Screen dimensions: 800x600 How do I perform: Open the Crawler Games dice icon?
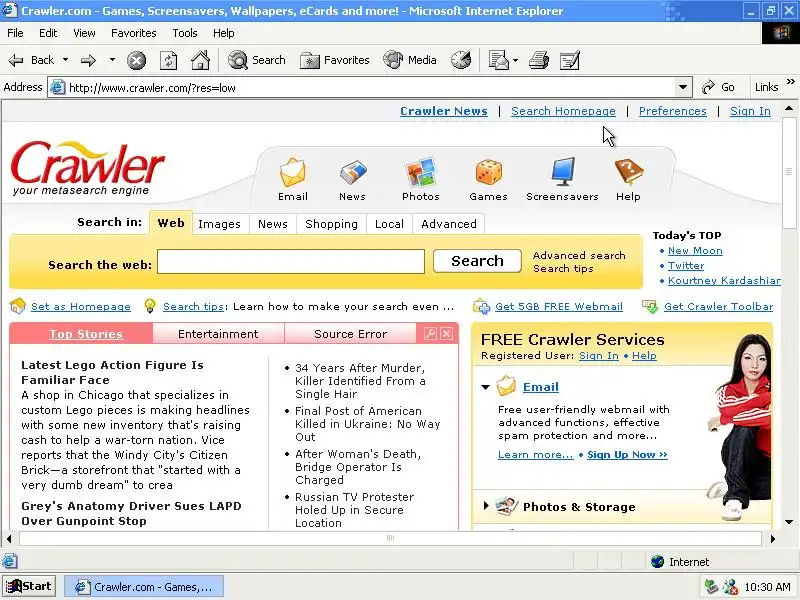[x=488, y=172]
